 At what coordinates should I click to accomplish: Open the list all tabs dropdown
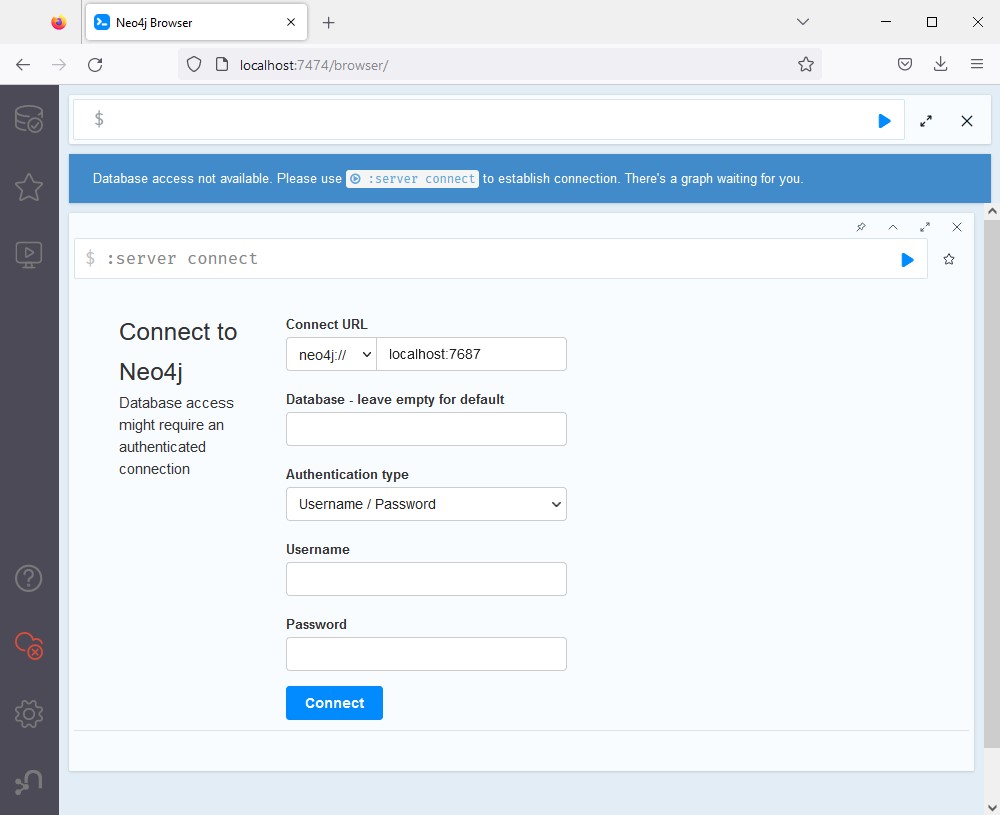[x=803, y=22]
